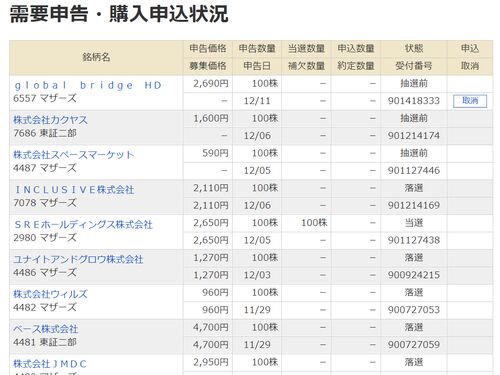Open the 株式会社カクヤス link
500x375 pixels.
point(50,120)
